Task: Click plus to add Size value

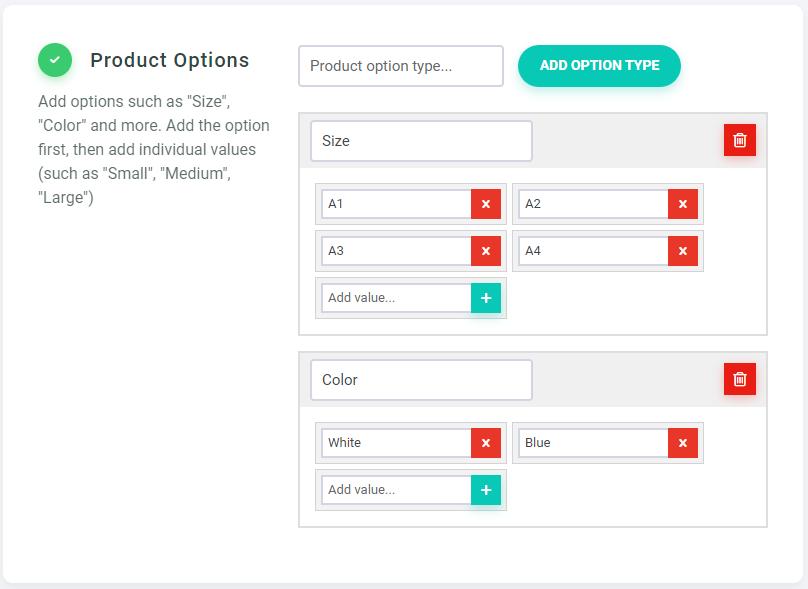Action: [486, 298]
